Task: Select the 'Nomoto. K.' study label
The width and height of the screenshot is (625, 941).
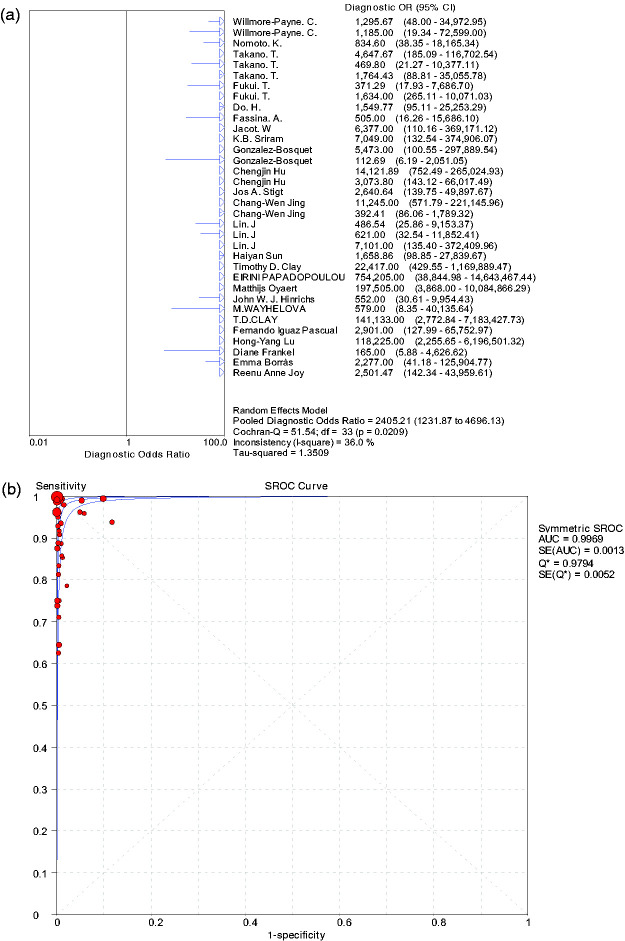Action: [258, 44]
